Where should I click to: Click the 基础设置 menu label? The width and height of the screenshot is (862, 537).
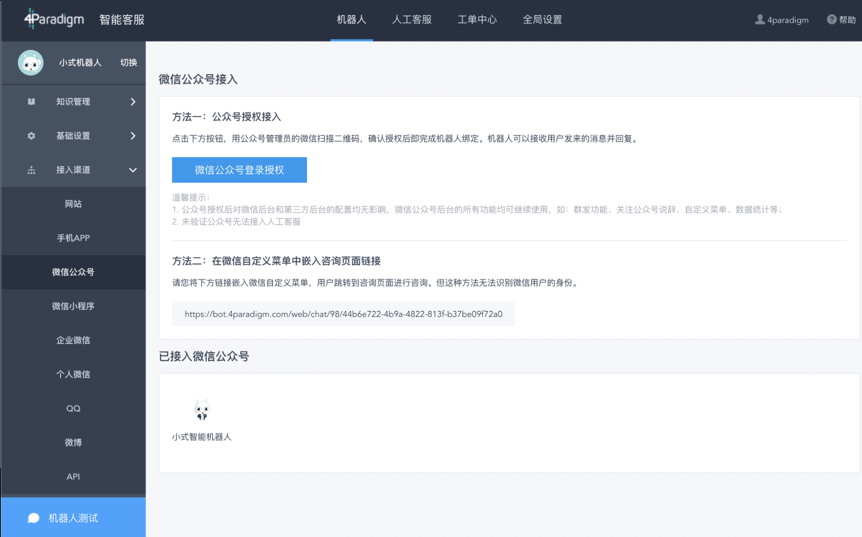[73, 136]
